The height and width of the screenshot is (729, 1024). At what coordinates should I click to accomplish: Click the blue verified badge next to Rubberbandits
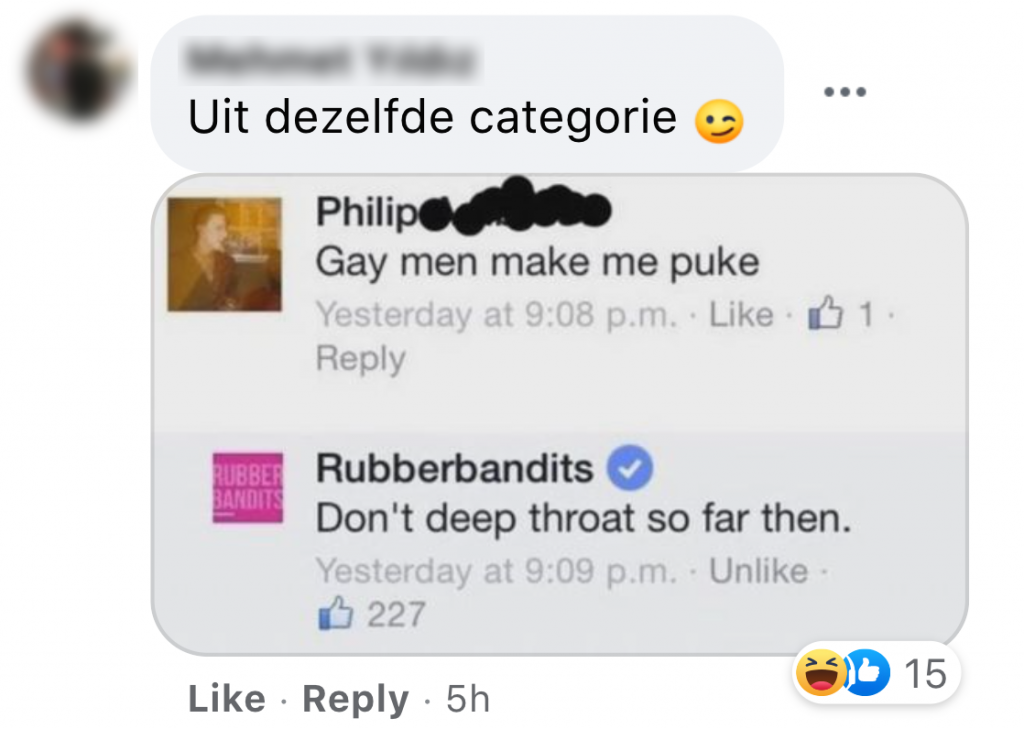click(x=630, y=468)
